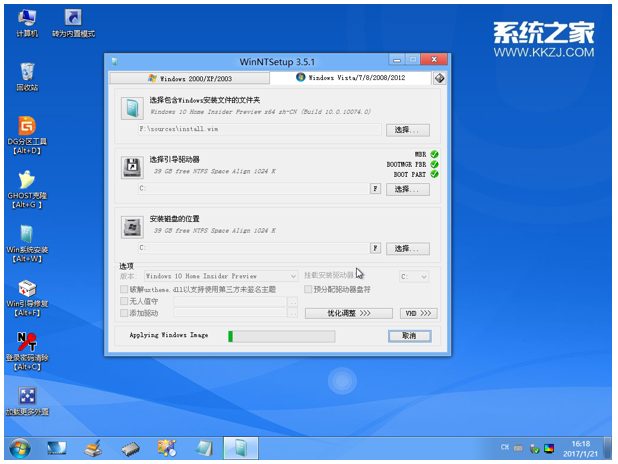Click the CK language indicator in tray

[x=504, y=447]
